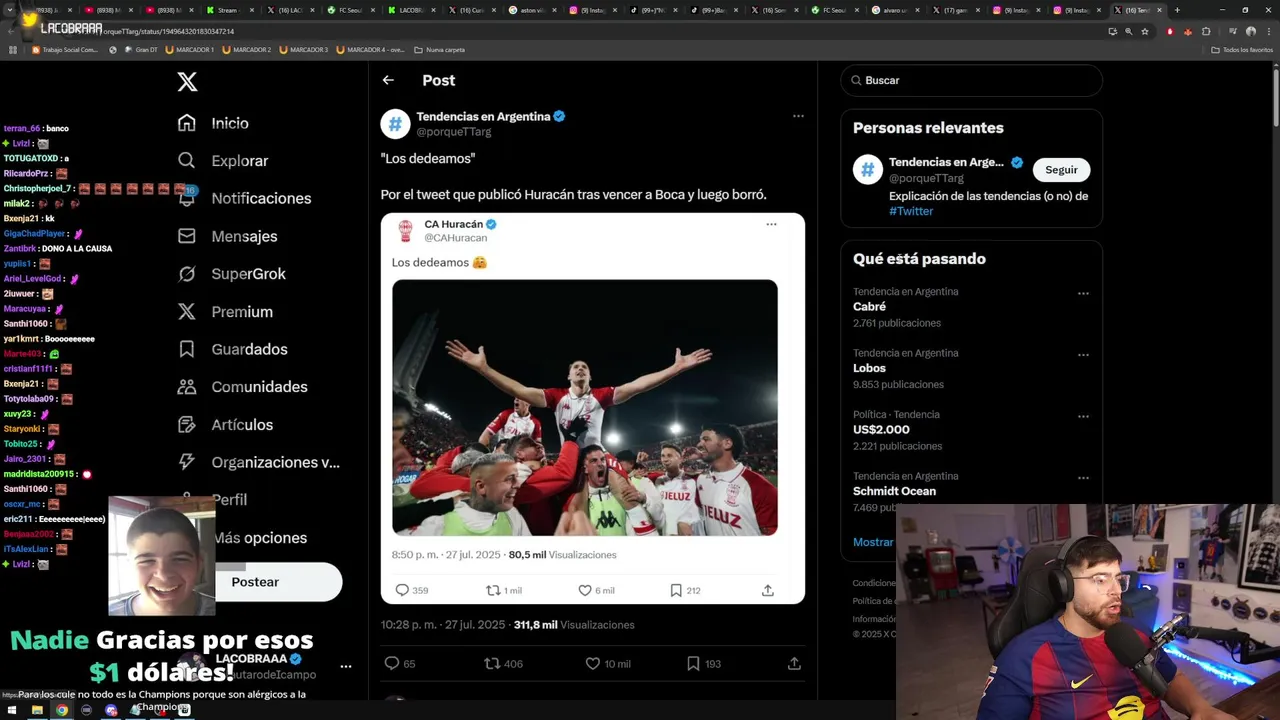
Task: Reply to the main post with 65 replies
Action: point(400,663)
